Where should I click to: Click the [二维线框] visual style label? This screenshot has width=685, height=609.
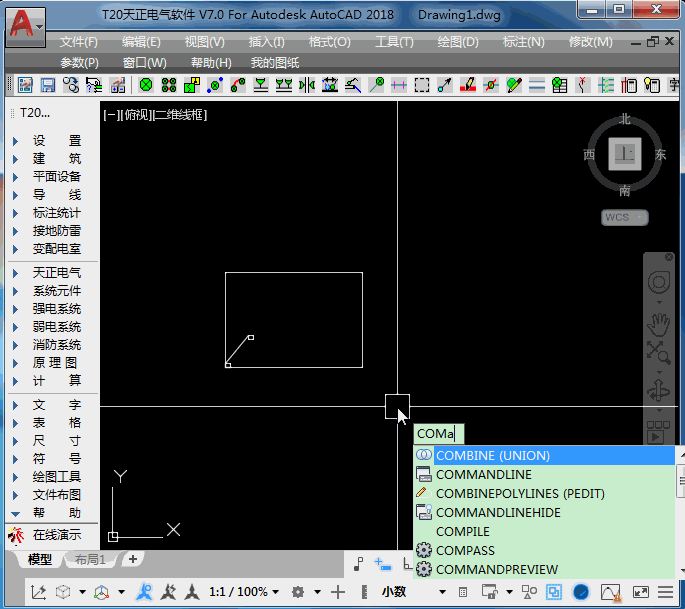(x=180, y=115)
